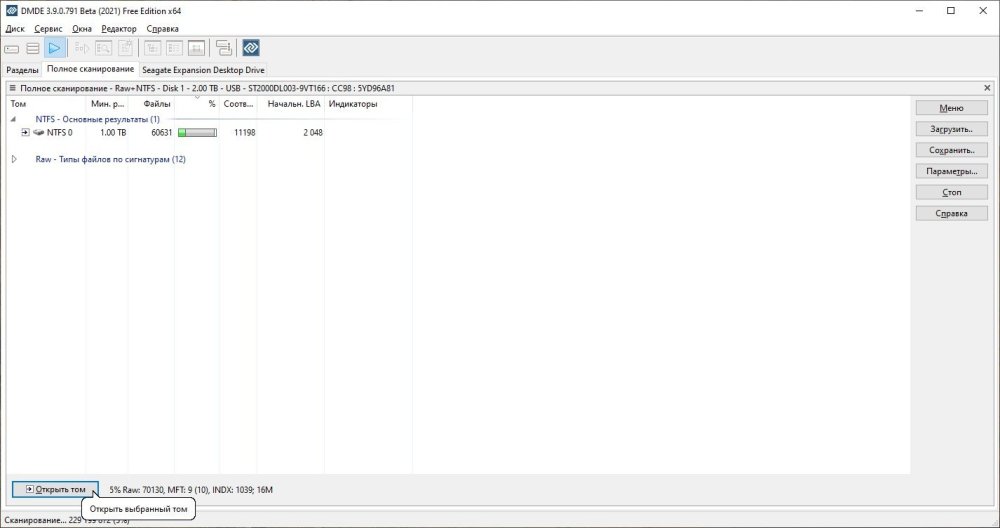Click the NTFS 0 green progress bar
The image size is (1000, 528).
197,132
